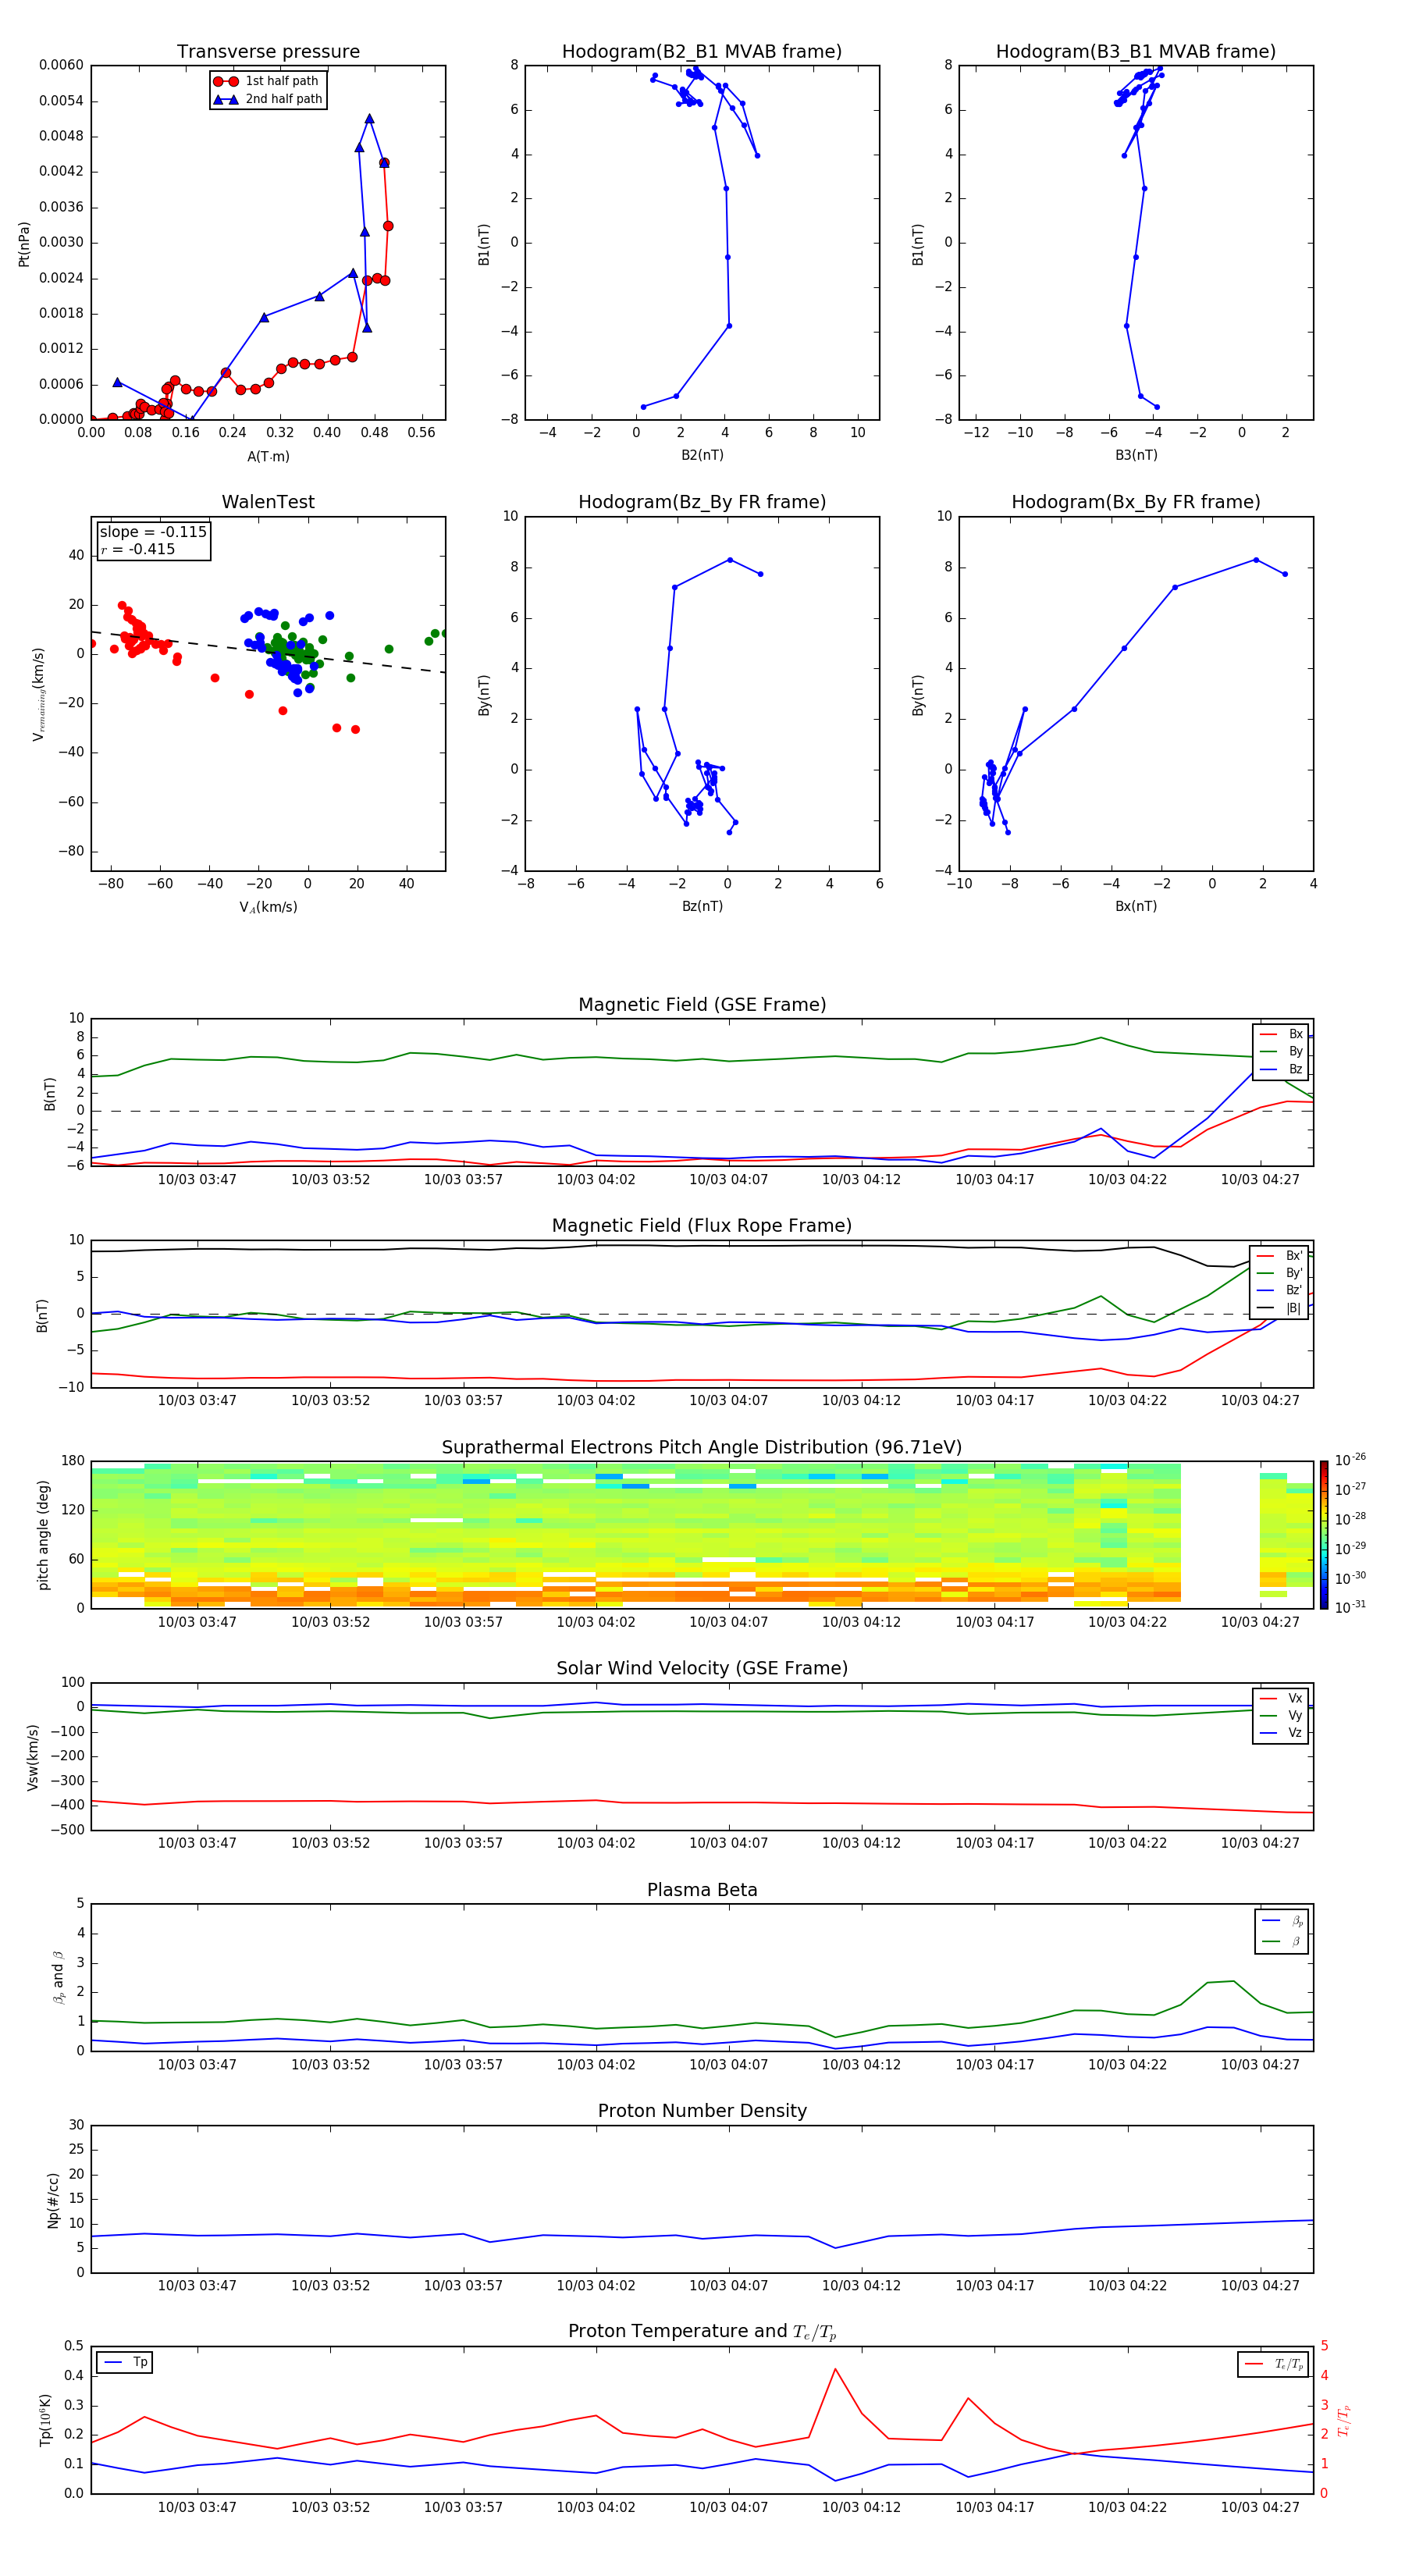This screenshot has width=1405, height=2576.
Task: Click the red Te/Tp right-side axis label
Action: click(x=1344, y=2421)
